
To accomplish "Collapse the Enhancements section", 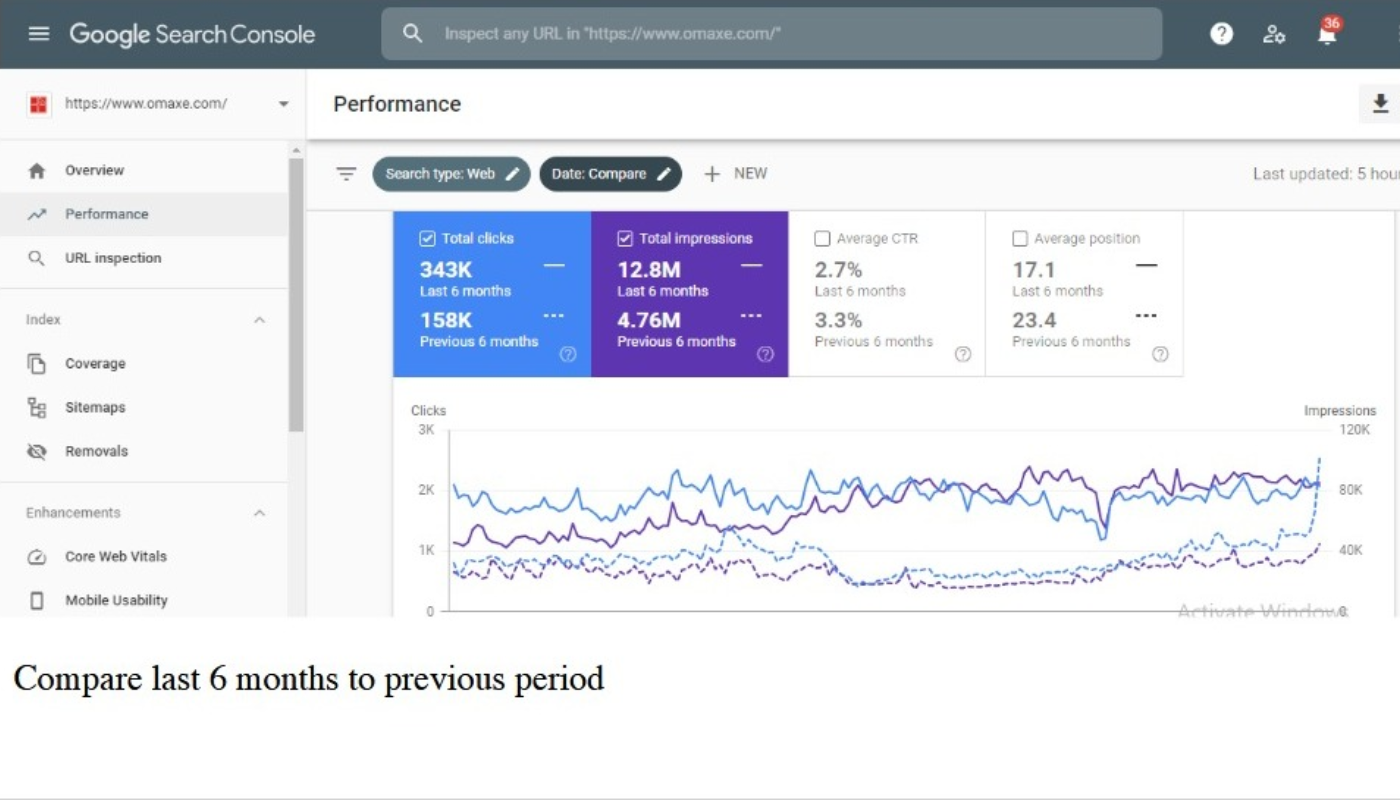I will click(259, 513).
